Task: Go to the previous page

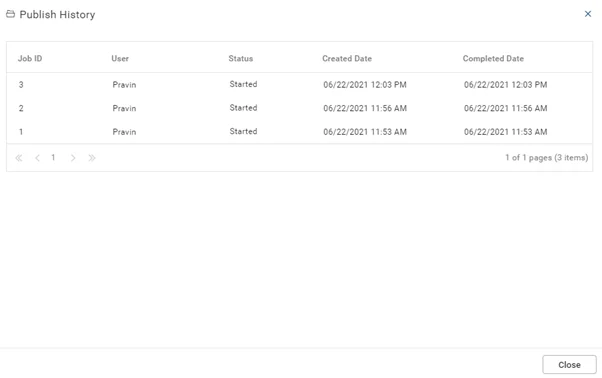Action: coord(37,158)
